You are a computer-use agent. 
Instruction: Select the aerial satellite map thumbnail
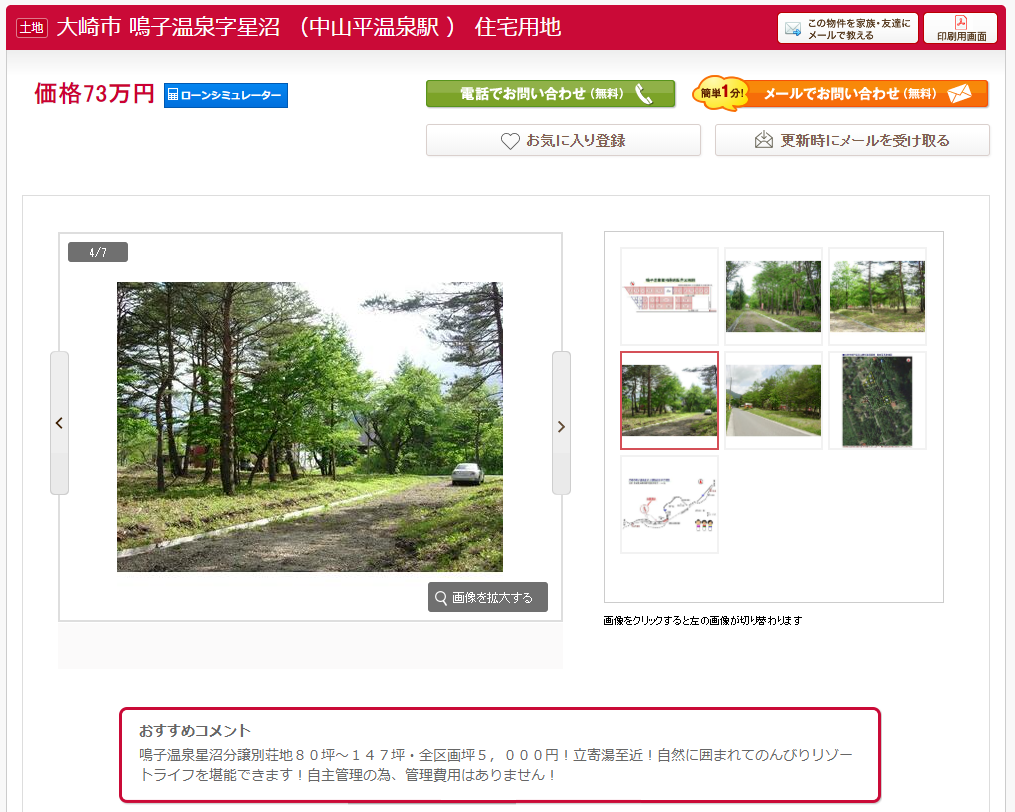click(877, 400)
